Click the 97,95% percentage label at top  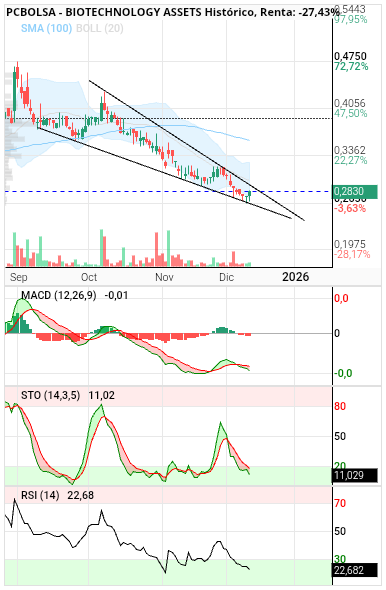coord(351,19)
